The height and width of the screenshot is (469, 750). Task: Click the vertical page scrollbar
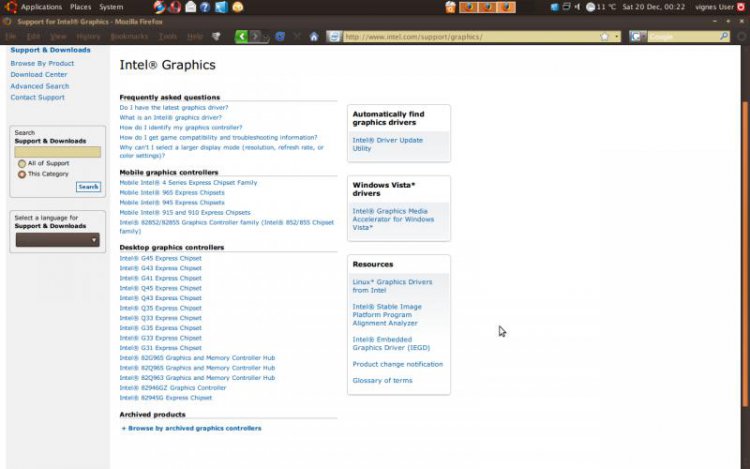tap(745, 253)
